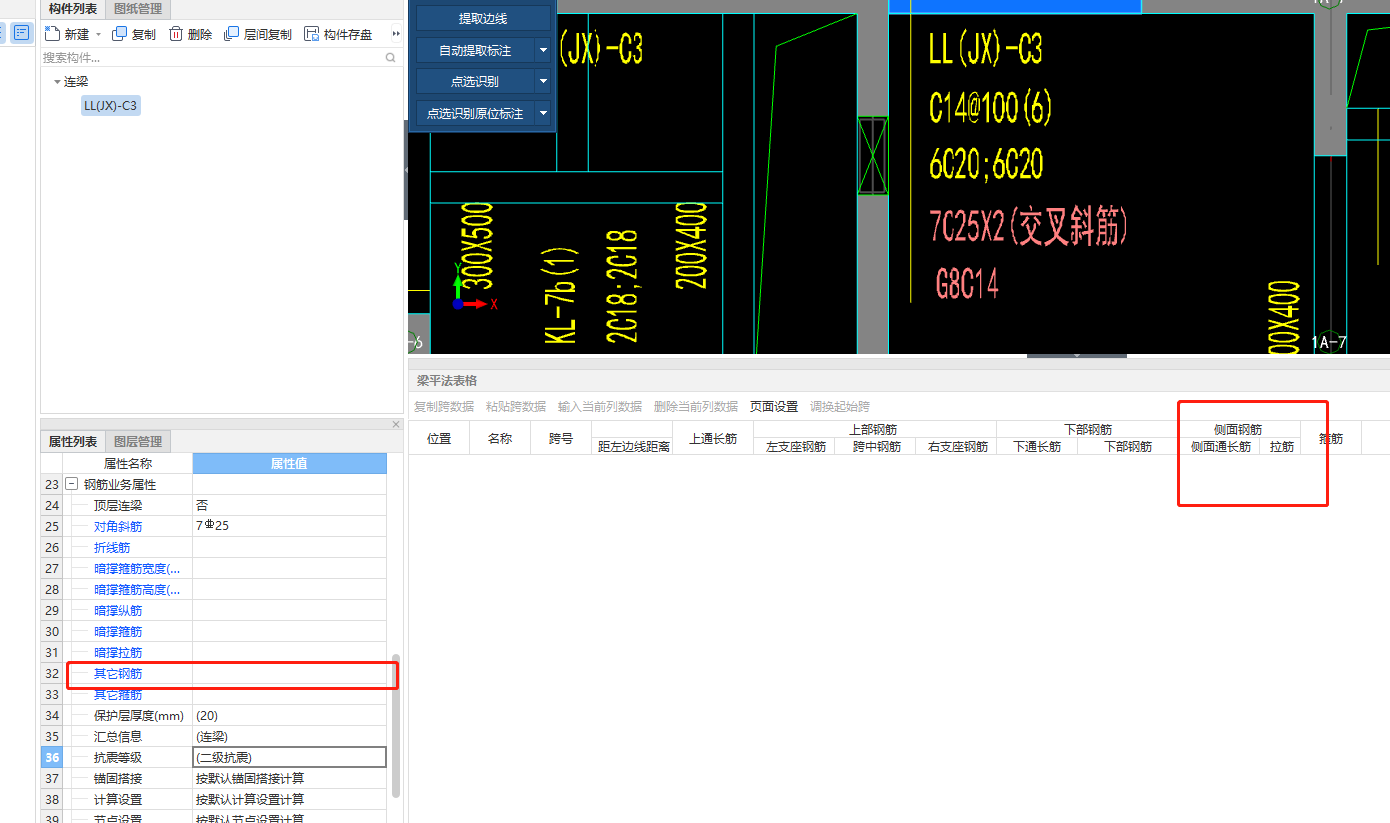Close the property panel with the X icon
The height and width of the screenshot is (823, 1390).
pos(395,425)
